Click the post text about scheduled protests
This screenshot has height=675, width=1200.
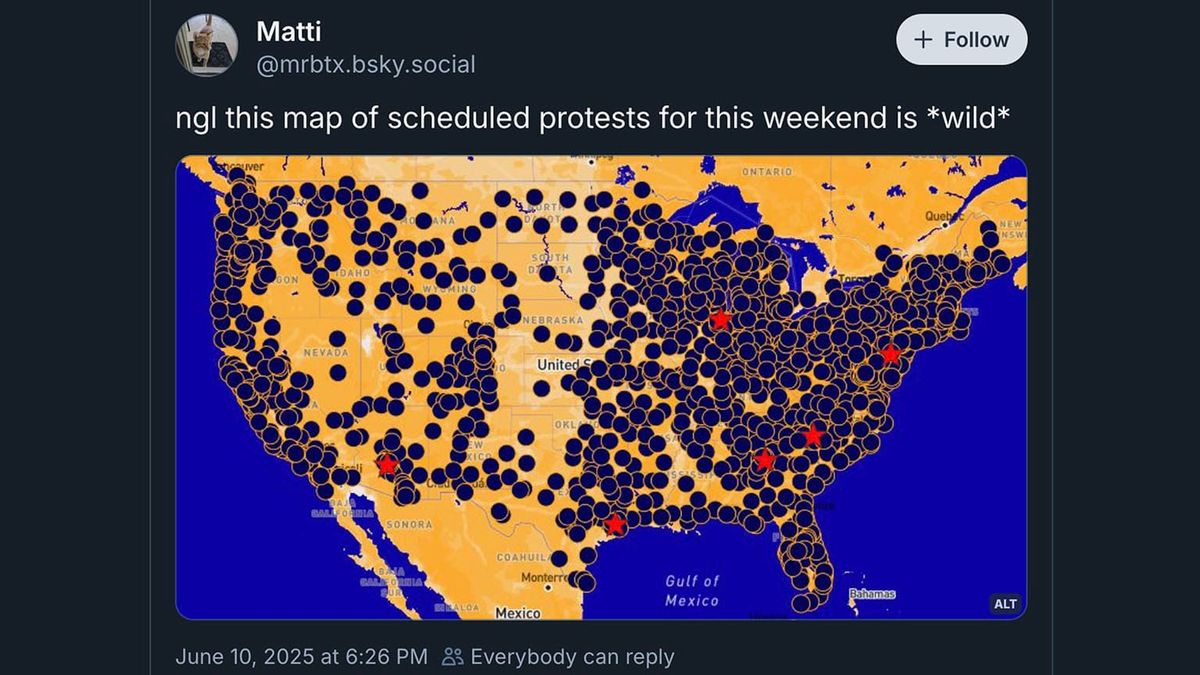coord(594,117)
